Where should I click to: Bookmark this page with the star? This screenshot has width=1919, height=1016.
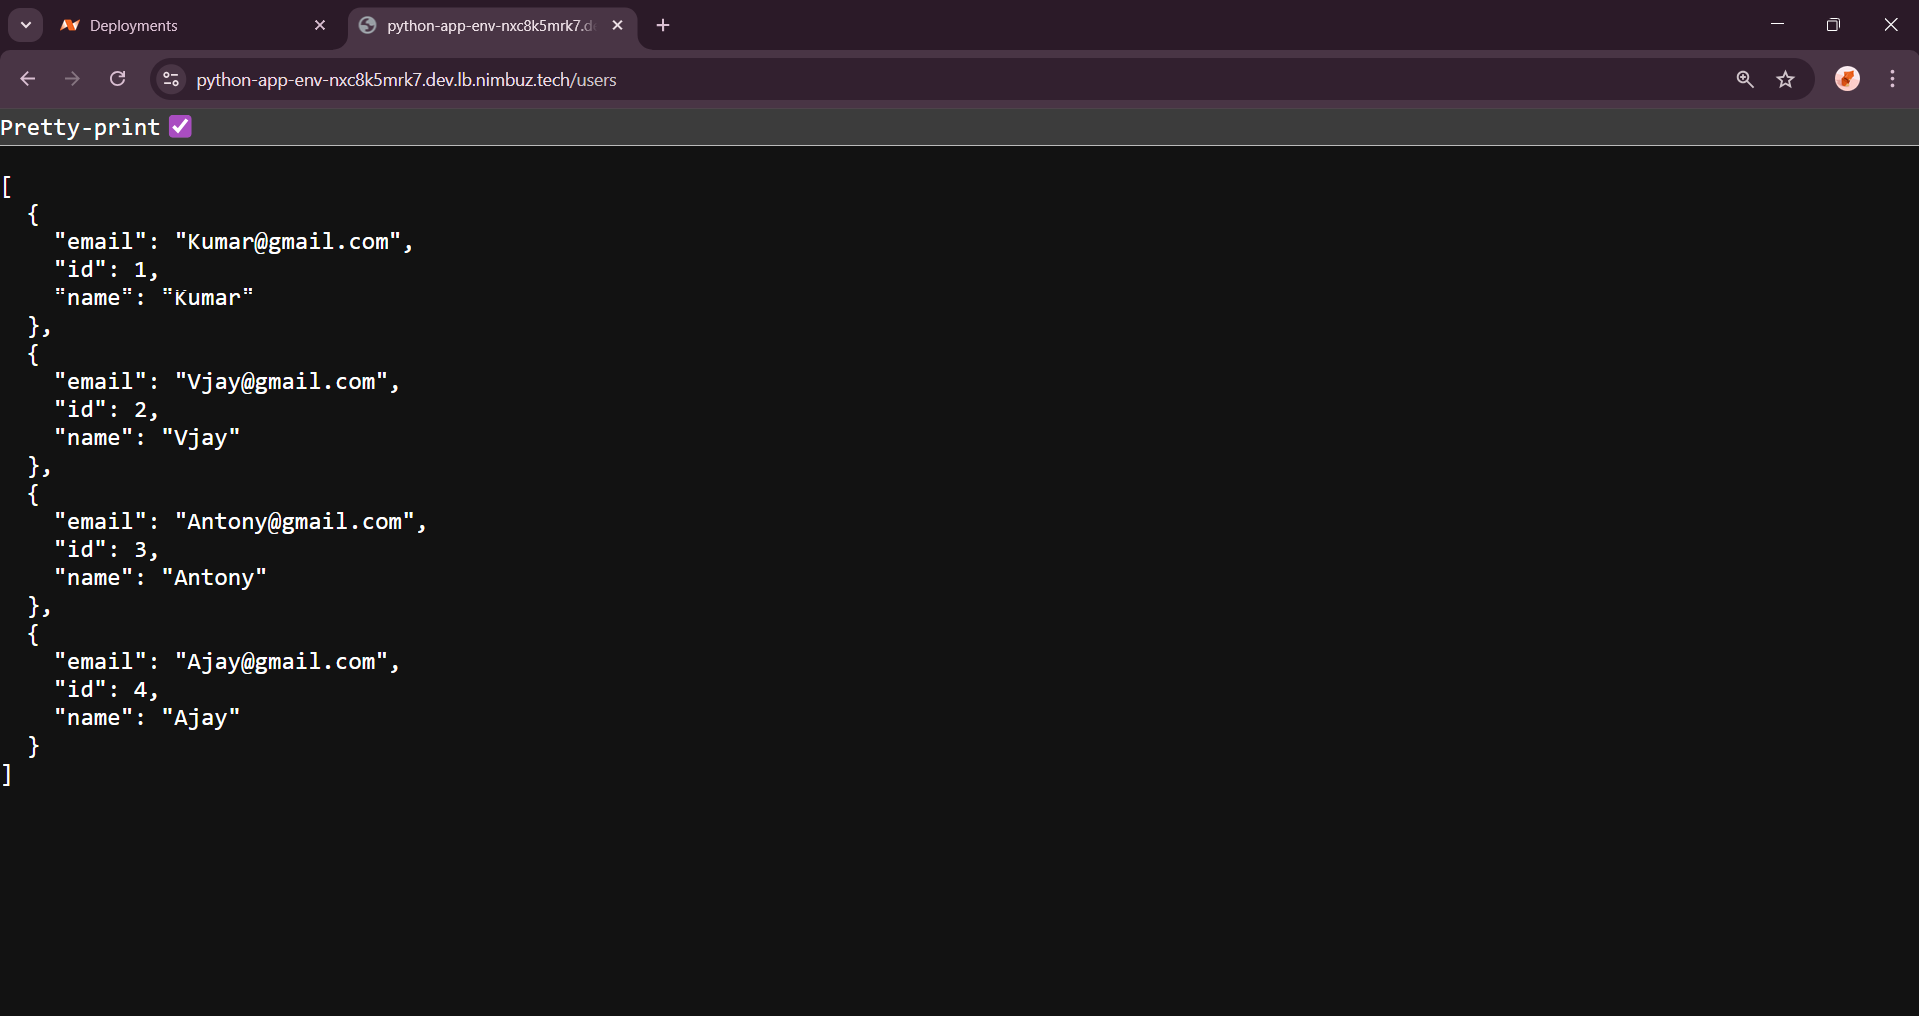pyautogui.click(x=1786, y=79)
